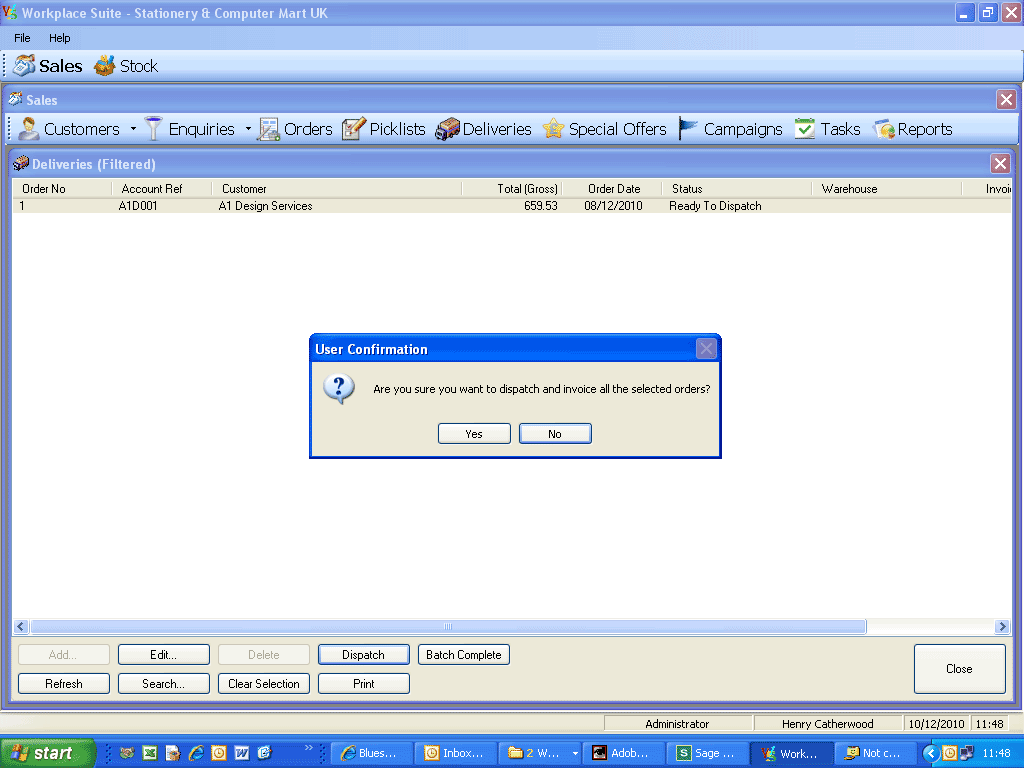Click the Deliveries truck icon
Image resolution: width=1024 pixels, height=768 pixels.
[447, 129]
